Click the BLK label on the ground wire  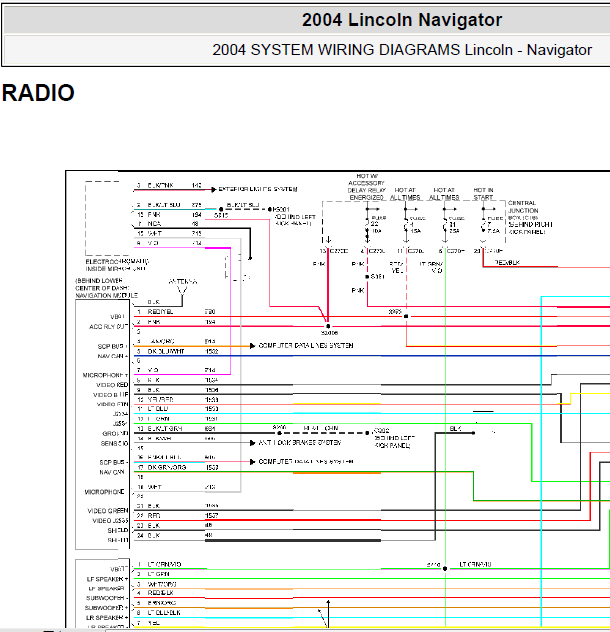click(456, 429)
